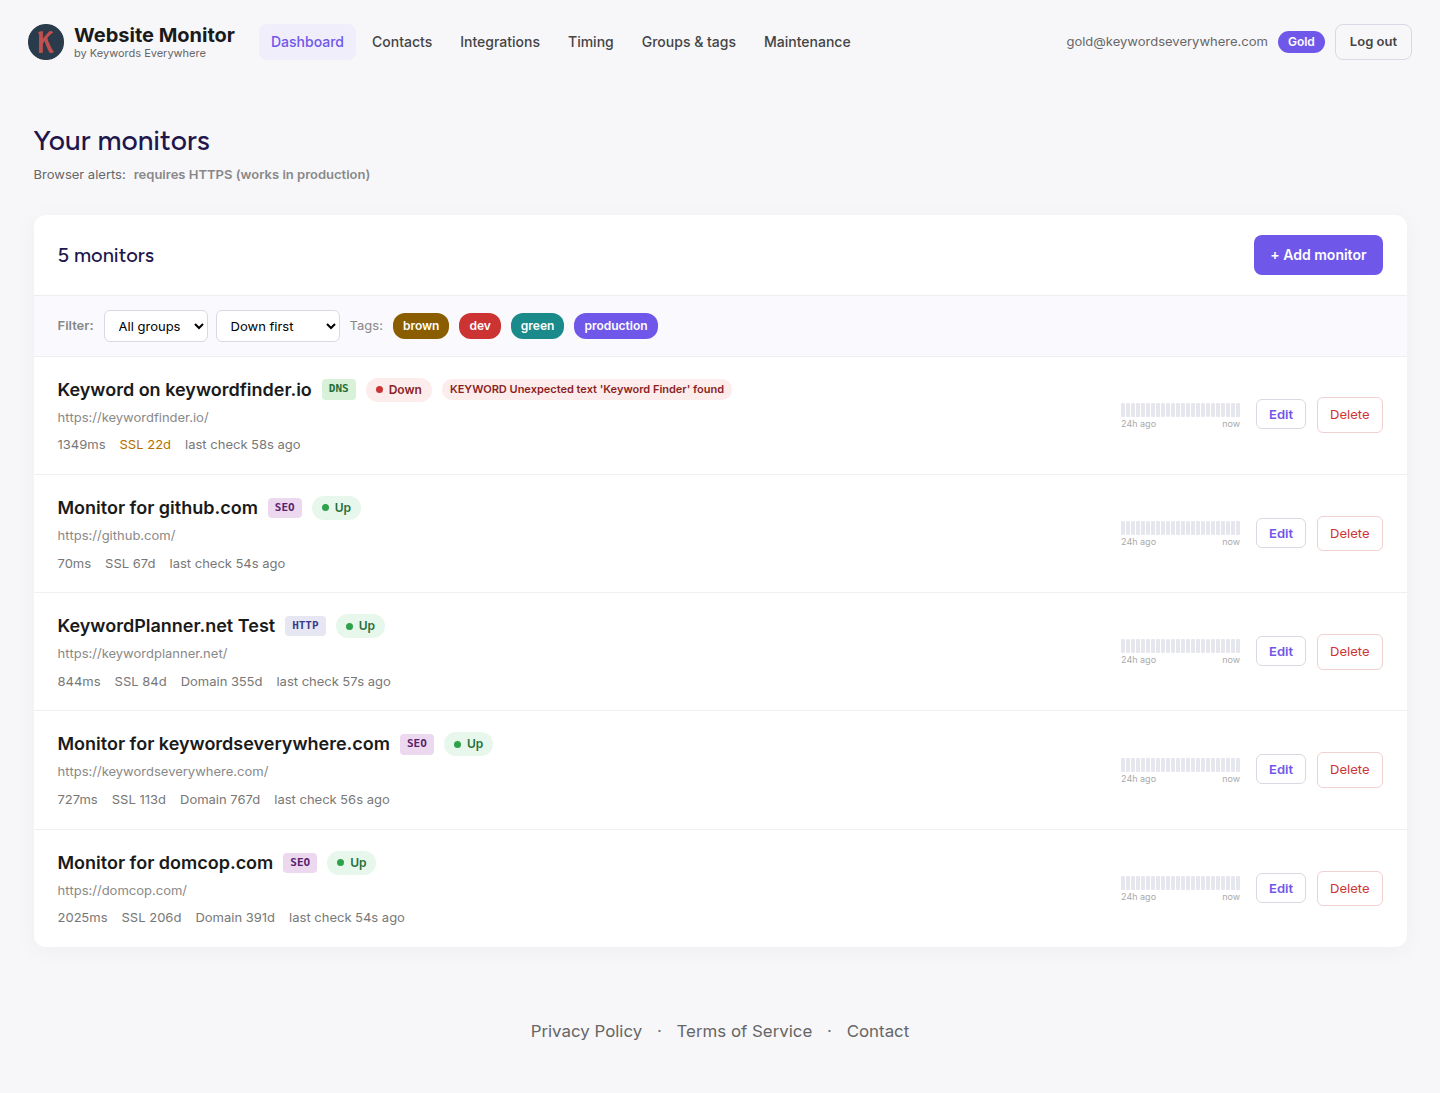1440x1093 pixels.
Task: Click the Contact footer link
Action: tap(878, 1031)
